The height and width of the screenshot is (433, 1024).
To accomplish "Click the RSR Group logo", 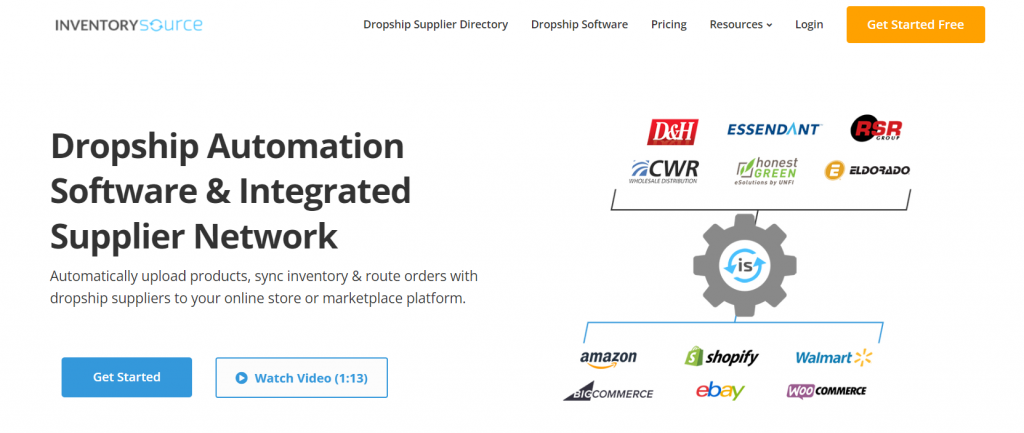I will [876, 129].
